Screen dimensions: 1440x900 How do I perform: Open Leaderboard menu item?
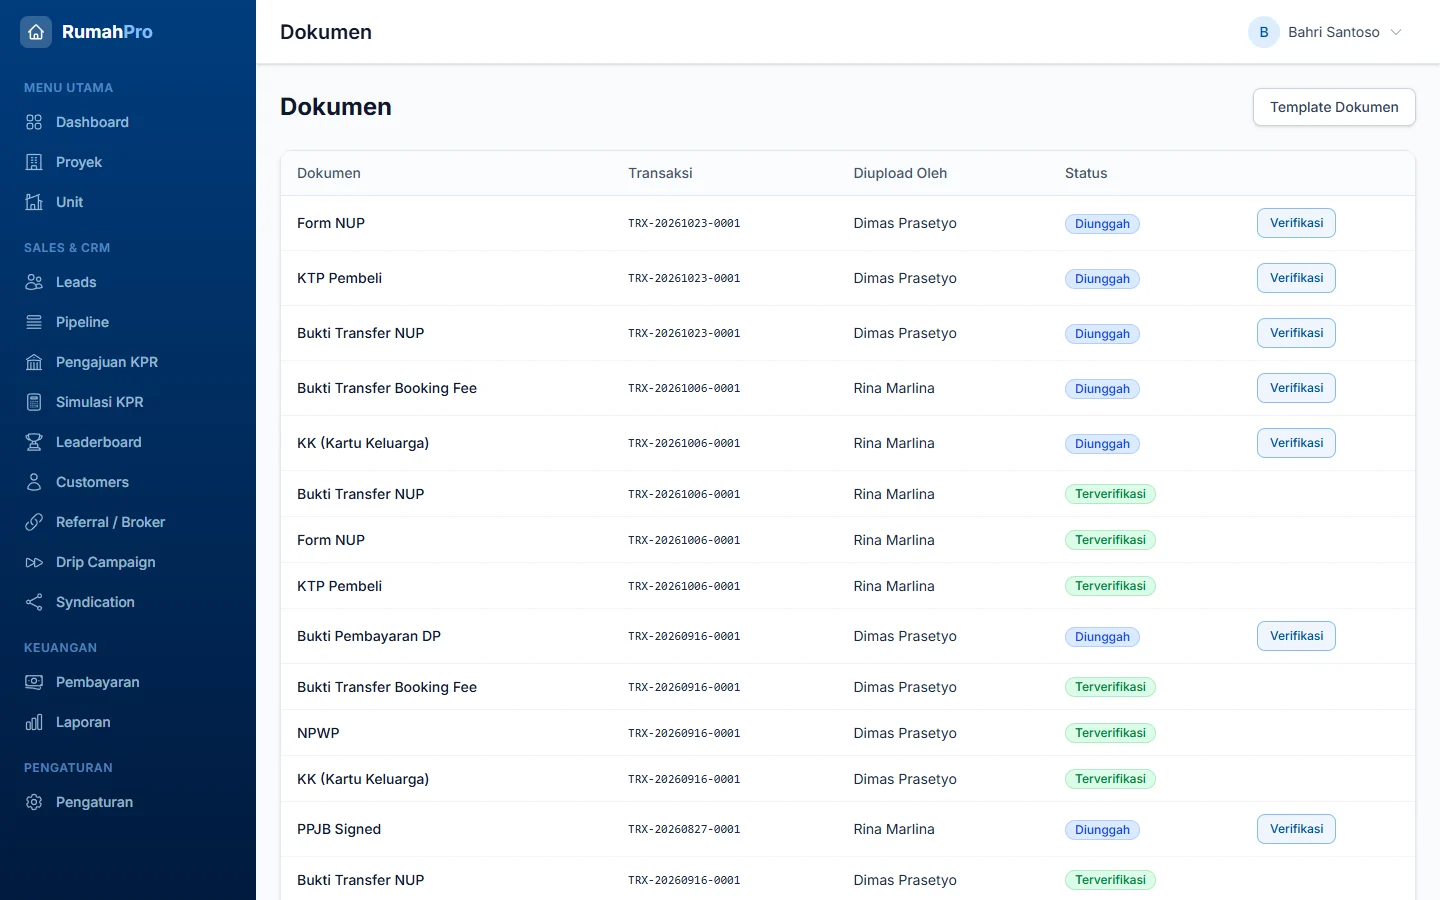pos(128,442)
